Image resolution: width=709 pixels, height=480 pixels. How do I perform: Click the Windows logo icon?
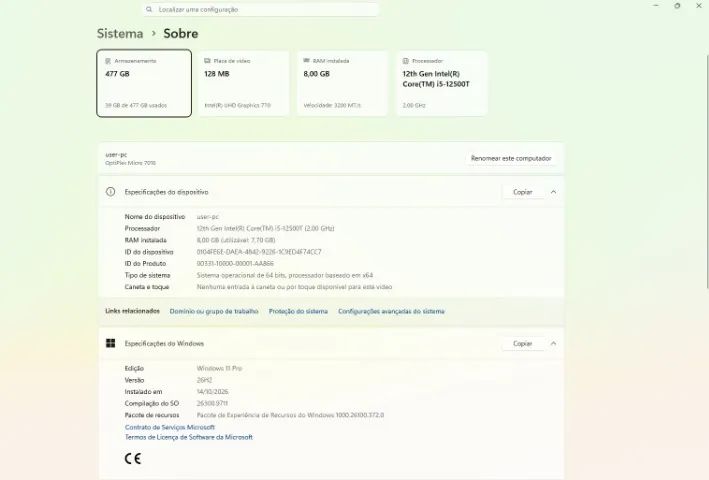110,344
